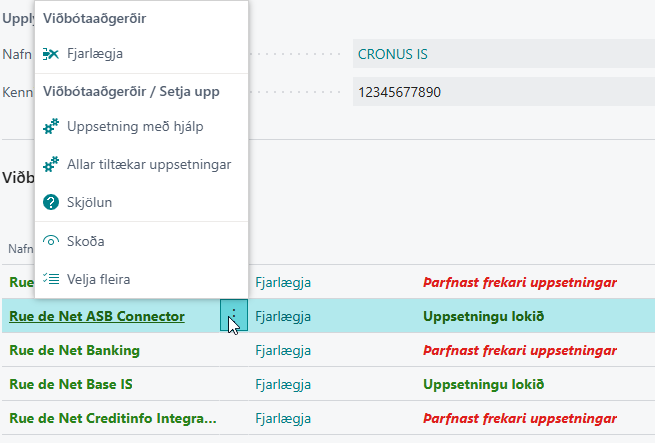Click the puzzle icon beside Uppsetning með hjálp
This screenshot has height=443, width=655.
[x=52, y=127]
